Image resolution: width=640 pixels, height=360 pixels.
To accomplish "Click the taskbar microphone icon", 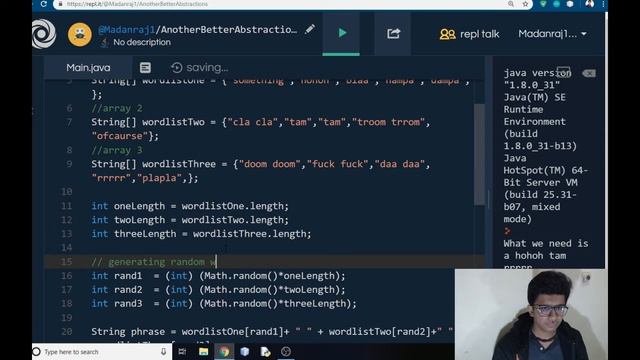I will coord(163,351).
